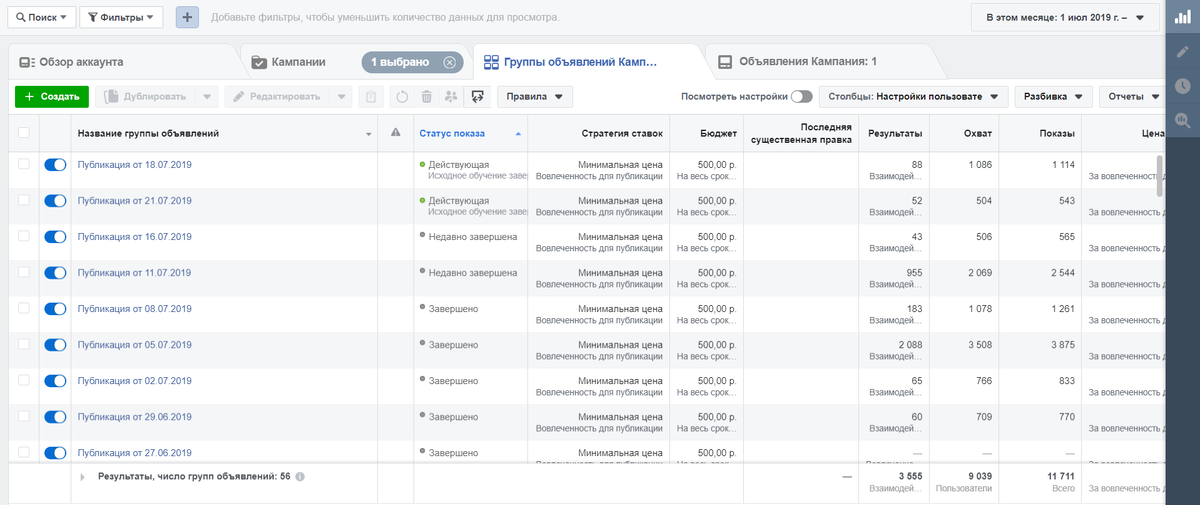
Task: Open the Правила dropdown
Action: click(x=535, y=97)
